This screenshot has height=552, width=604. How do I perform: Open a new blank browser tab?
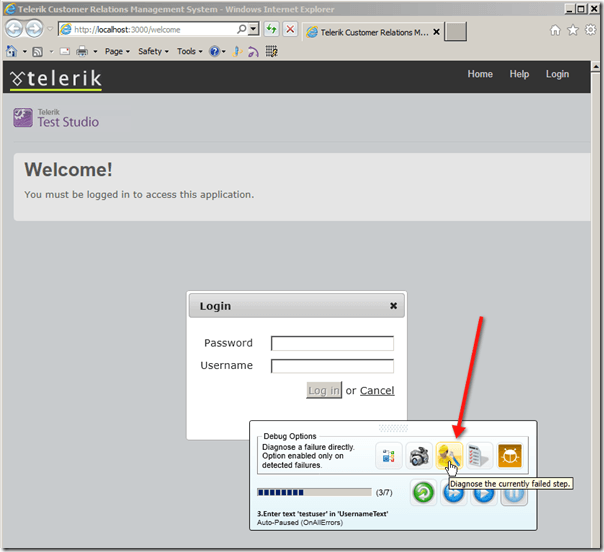coord(455,32)
